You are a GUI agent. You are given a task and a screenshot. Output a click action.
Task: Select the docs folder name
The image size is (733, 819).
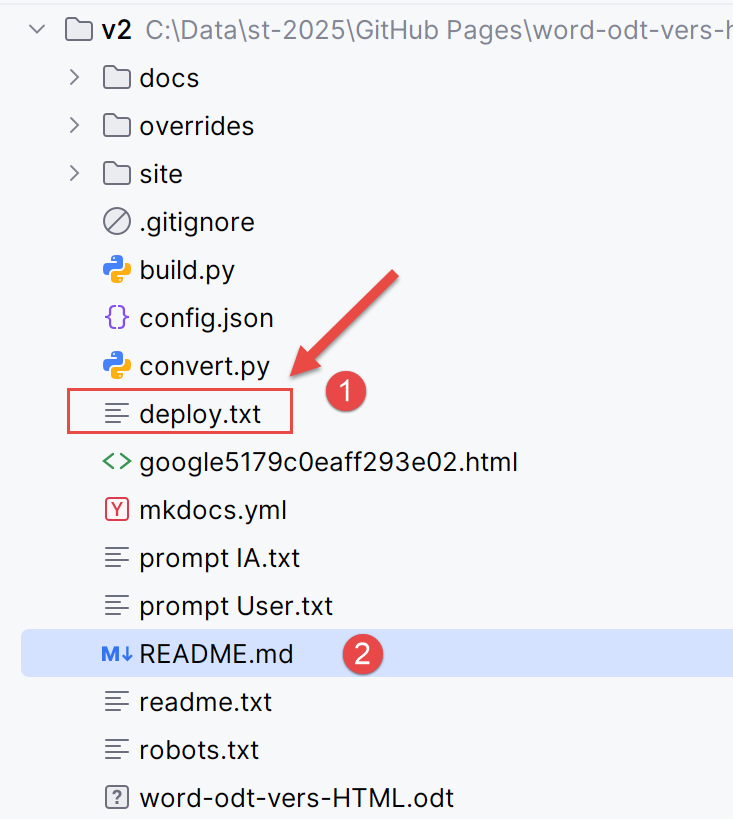169,78
